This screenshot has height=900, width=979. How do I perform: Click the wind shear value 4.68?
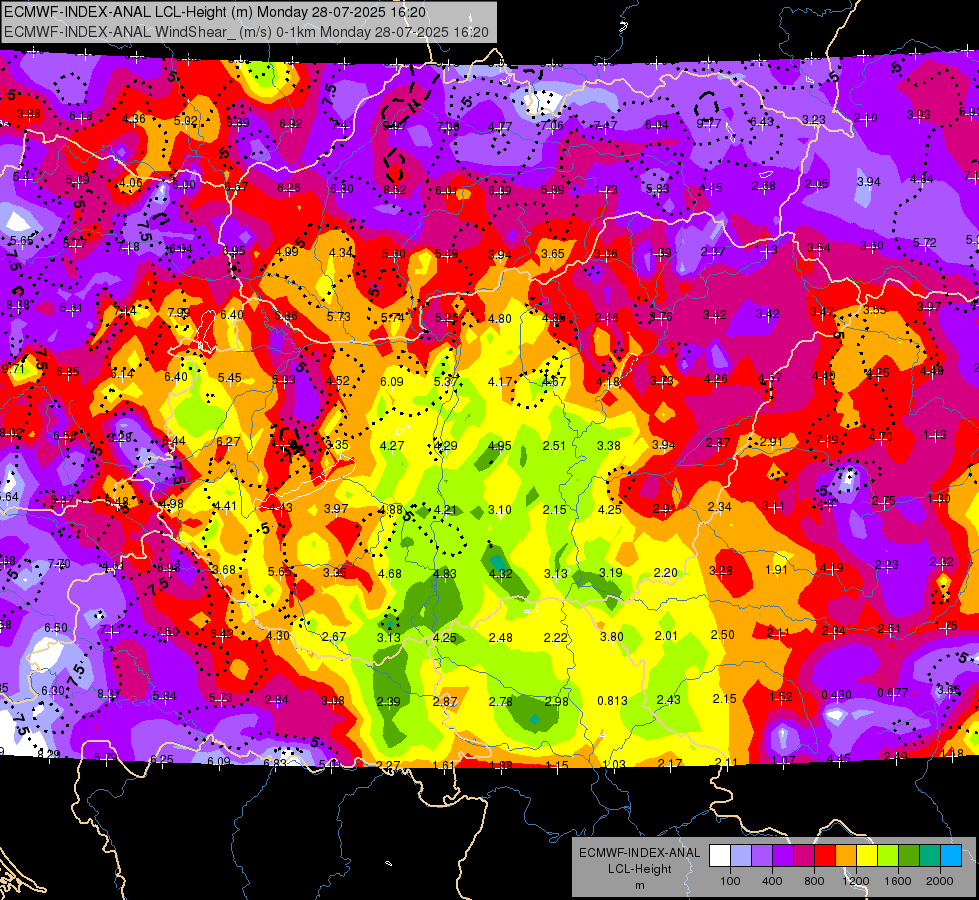[390, 573]
